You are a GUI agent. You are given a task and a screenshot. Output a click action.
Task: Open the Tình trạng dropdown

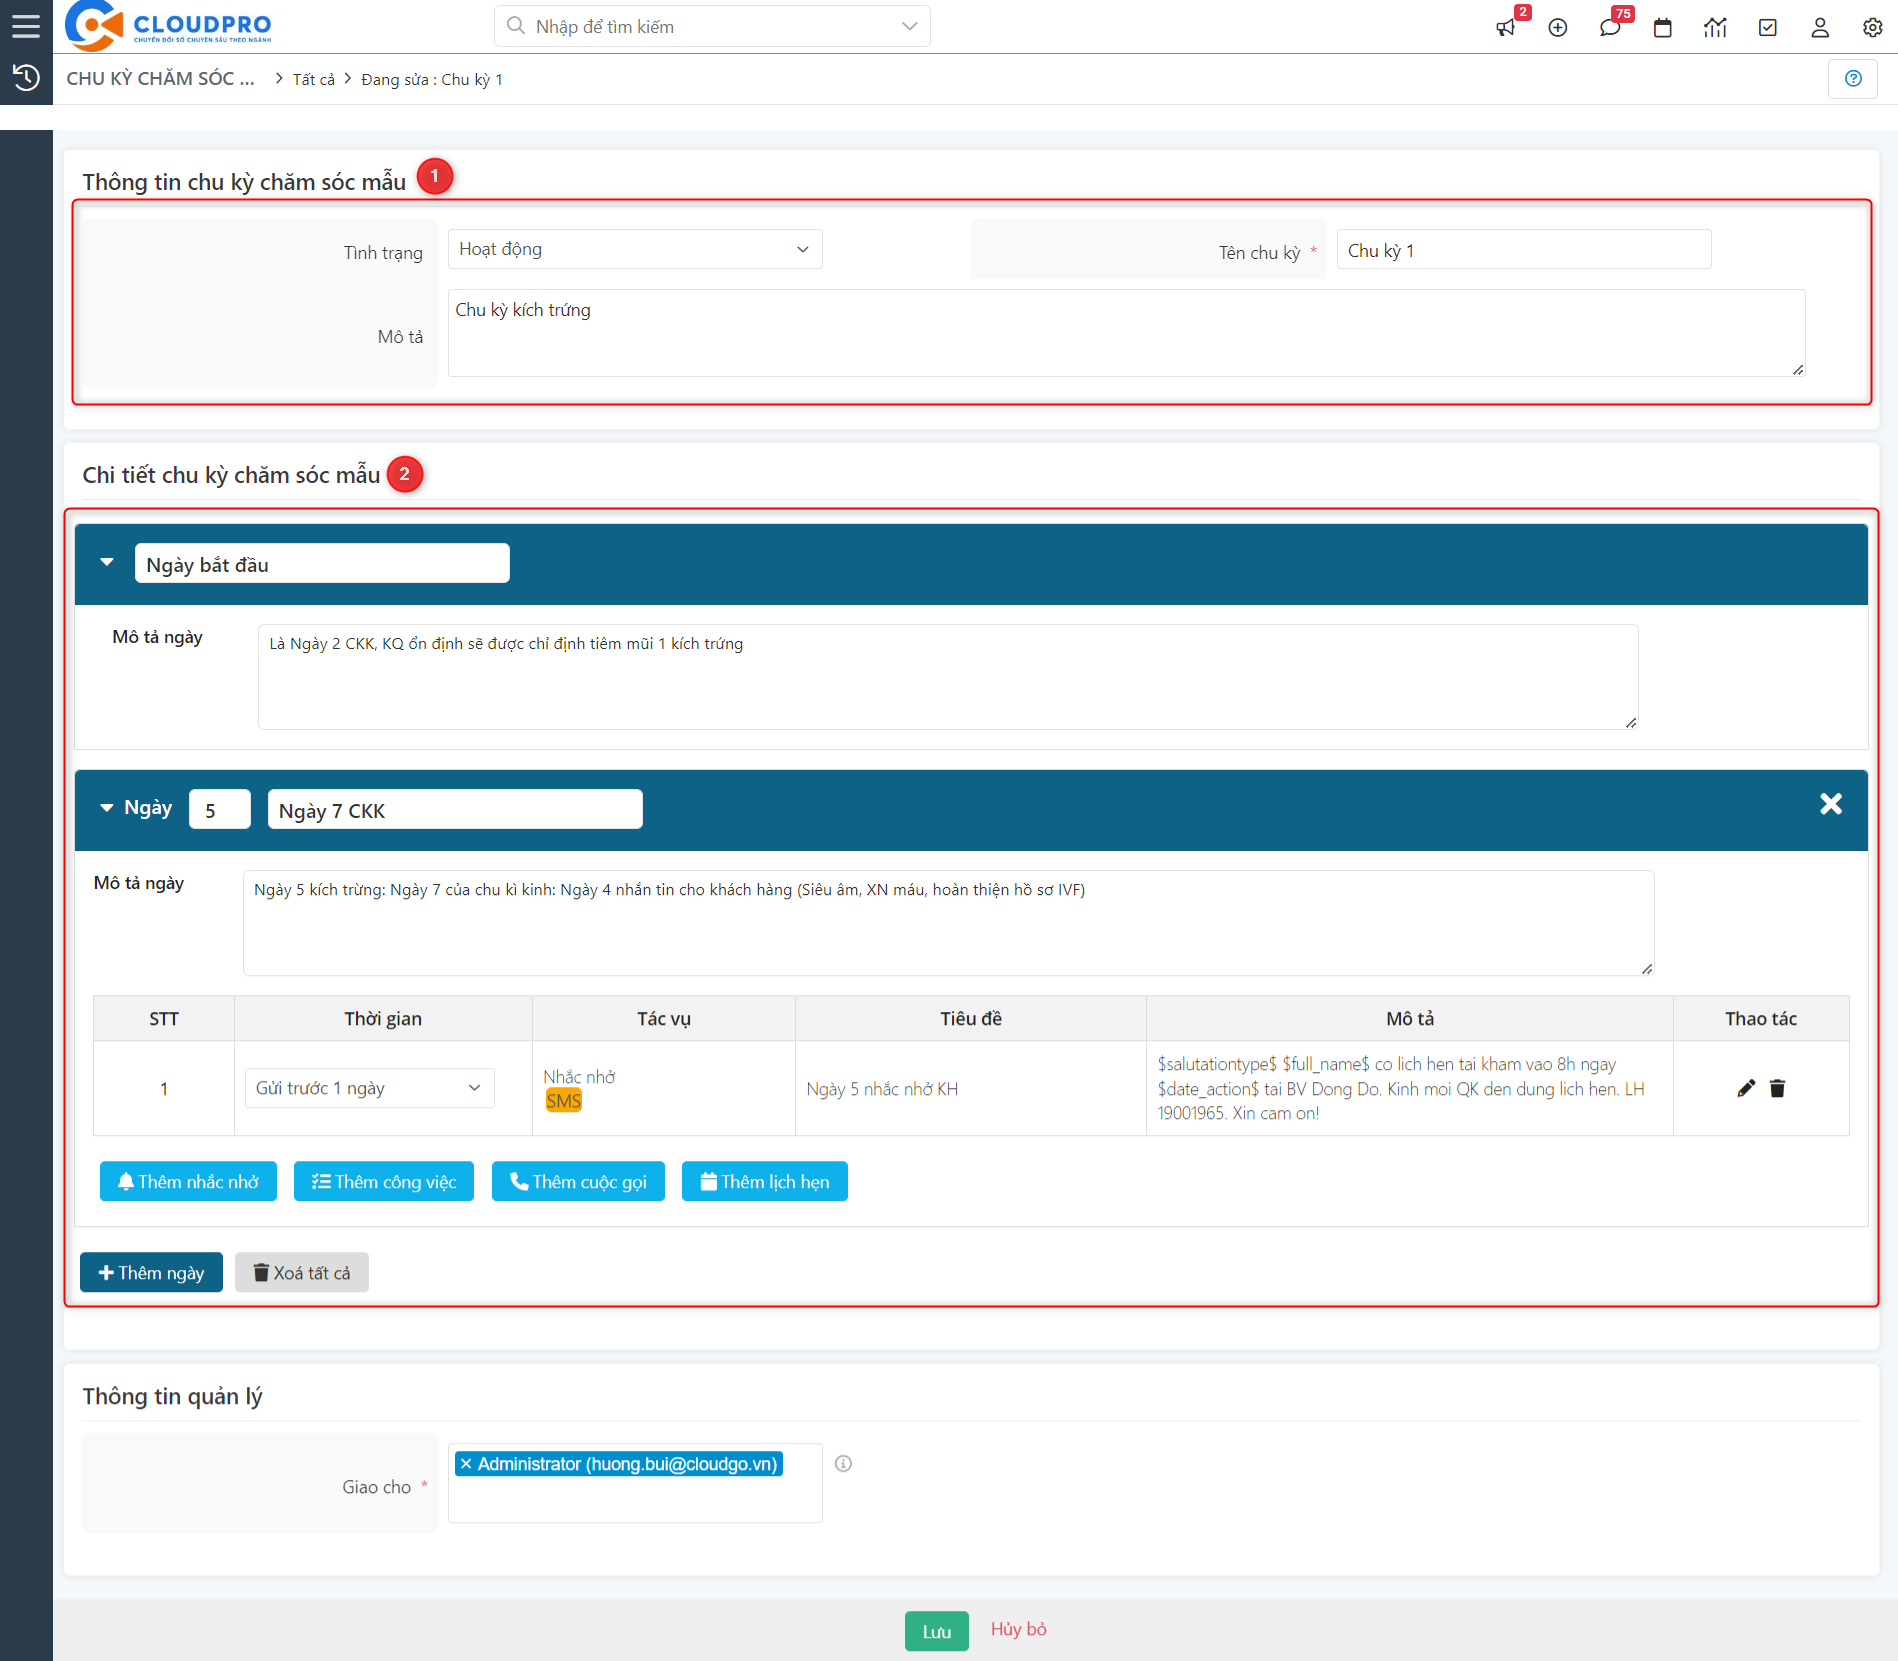click(635, 249)
